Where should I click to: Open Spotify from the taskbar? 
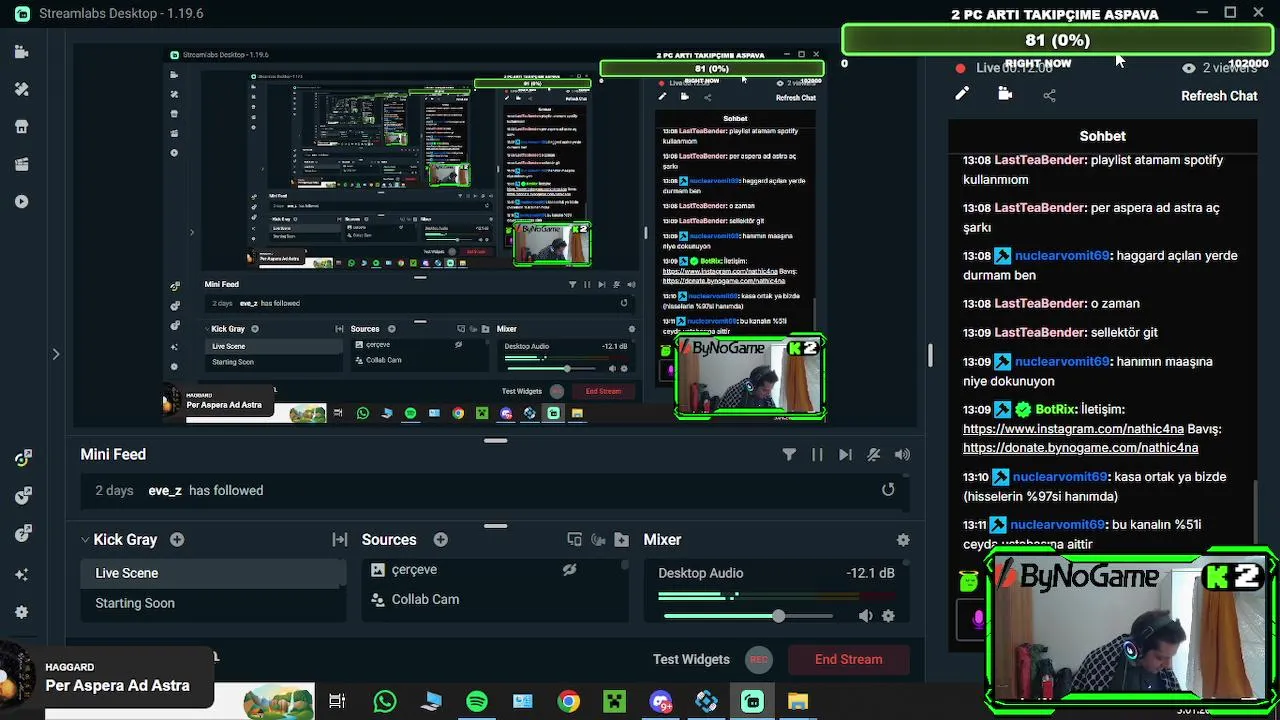(x=477, y=701)
